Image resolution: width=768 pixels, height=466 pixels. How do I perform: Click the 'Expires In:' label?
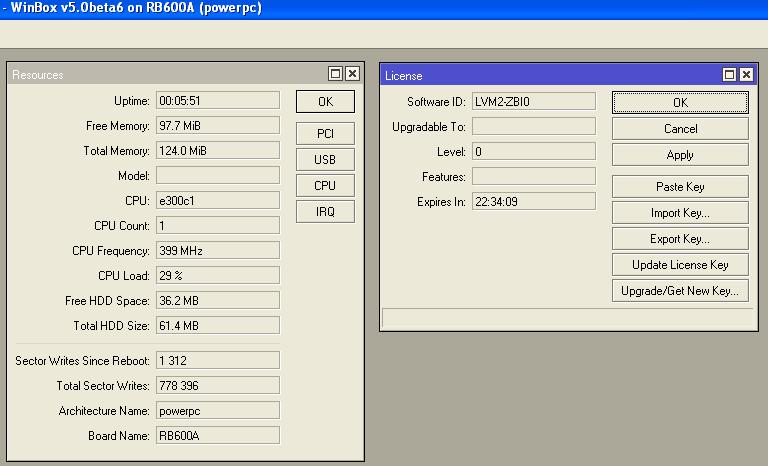pos(441,202)
